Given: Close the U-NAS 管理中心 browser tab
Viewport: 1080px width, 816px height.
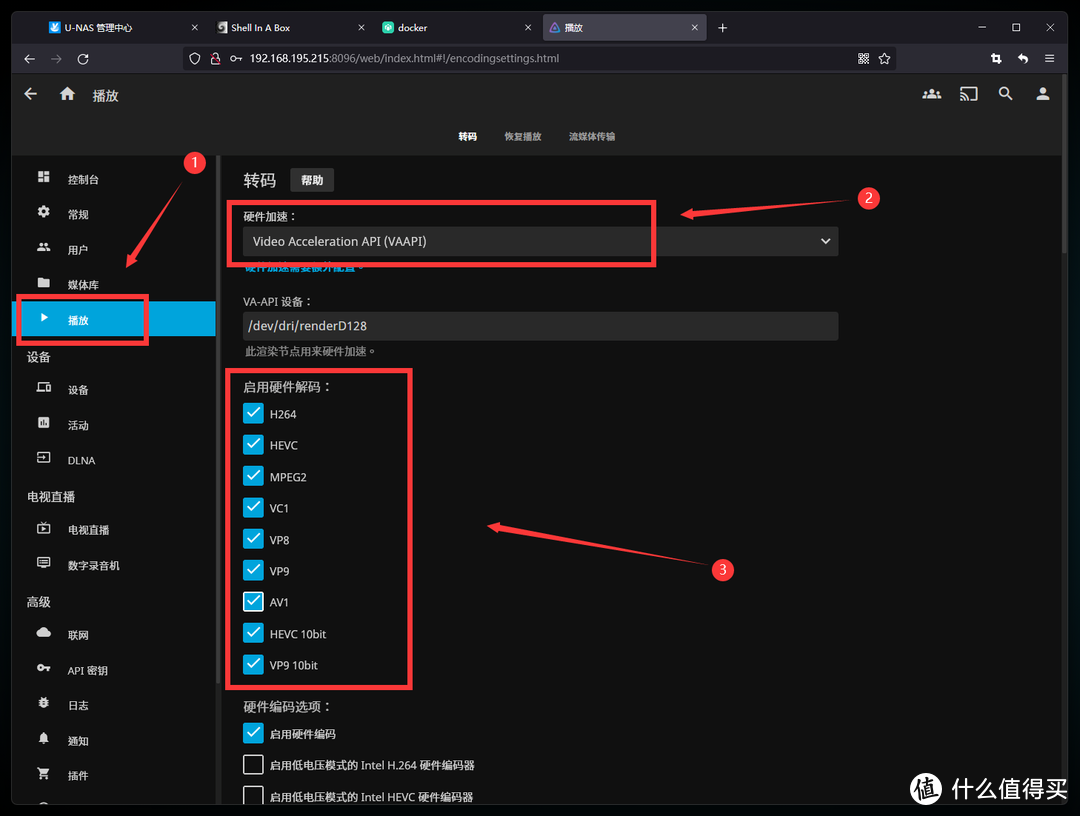Looking at the screenshot, I should pos(194,28).
